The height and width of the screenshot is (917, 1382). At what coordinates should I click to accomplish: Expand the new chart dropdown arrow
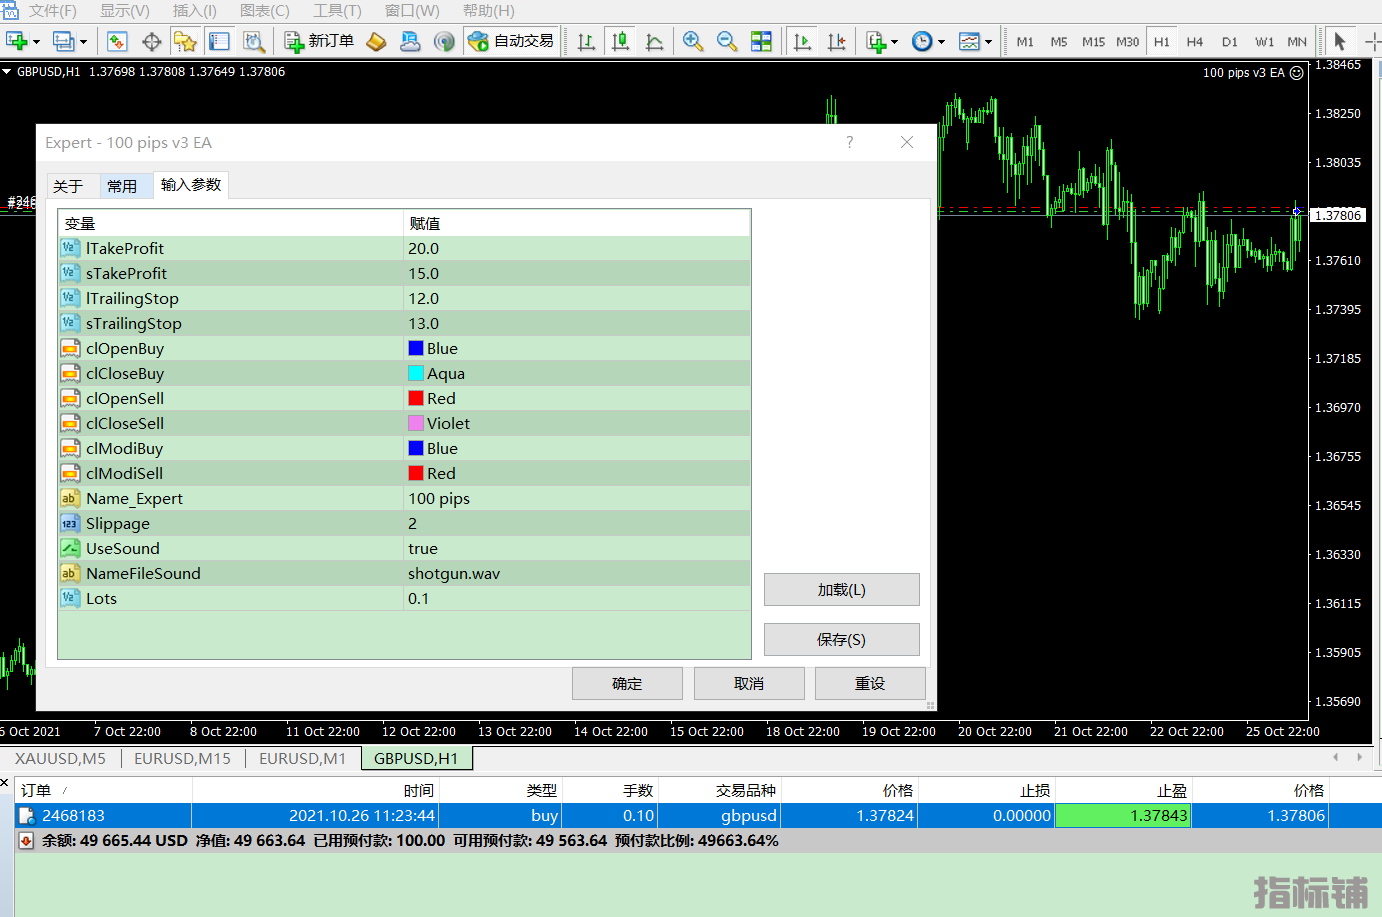37,42
